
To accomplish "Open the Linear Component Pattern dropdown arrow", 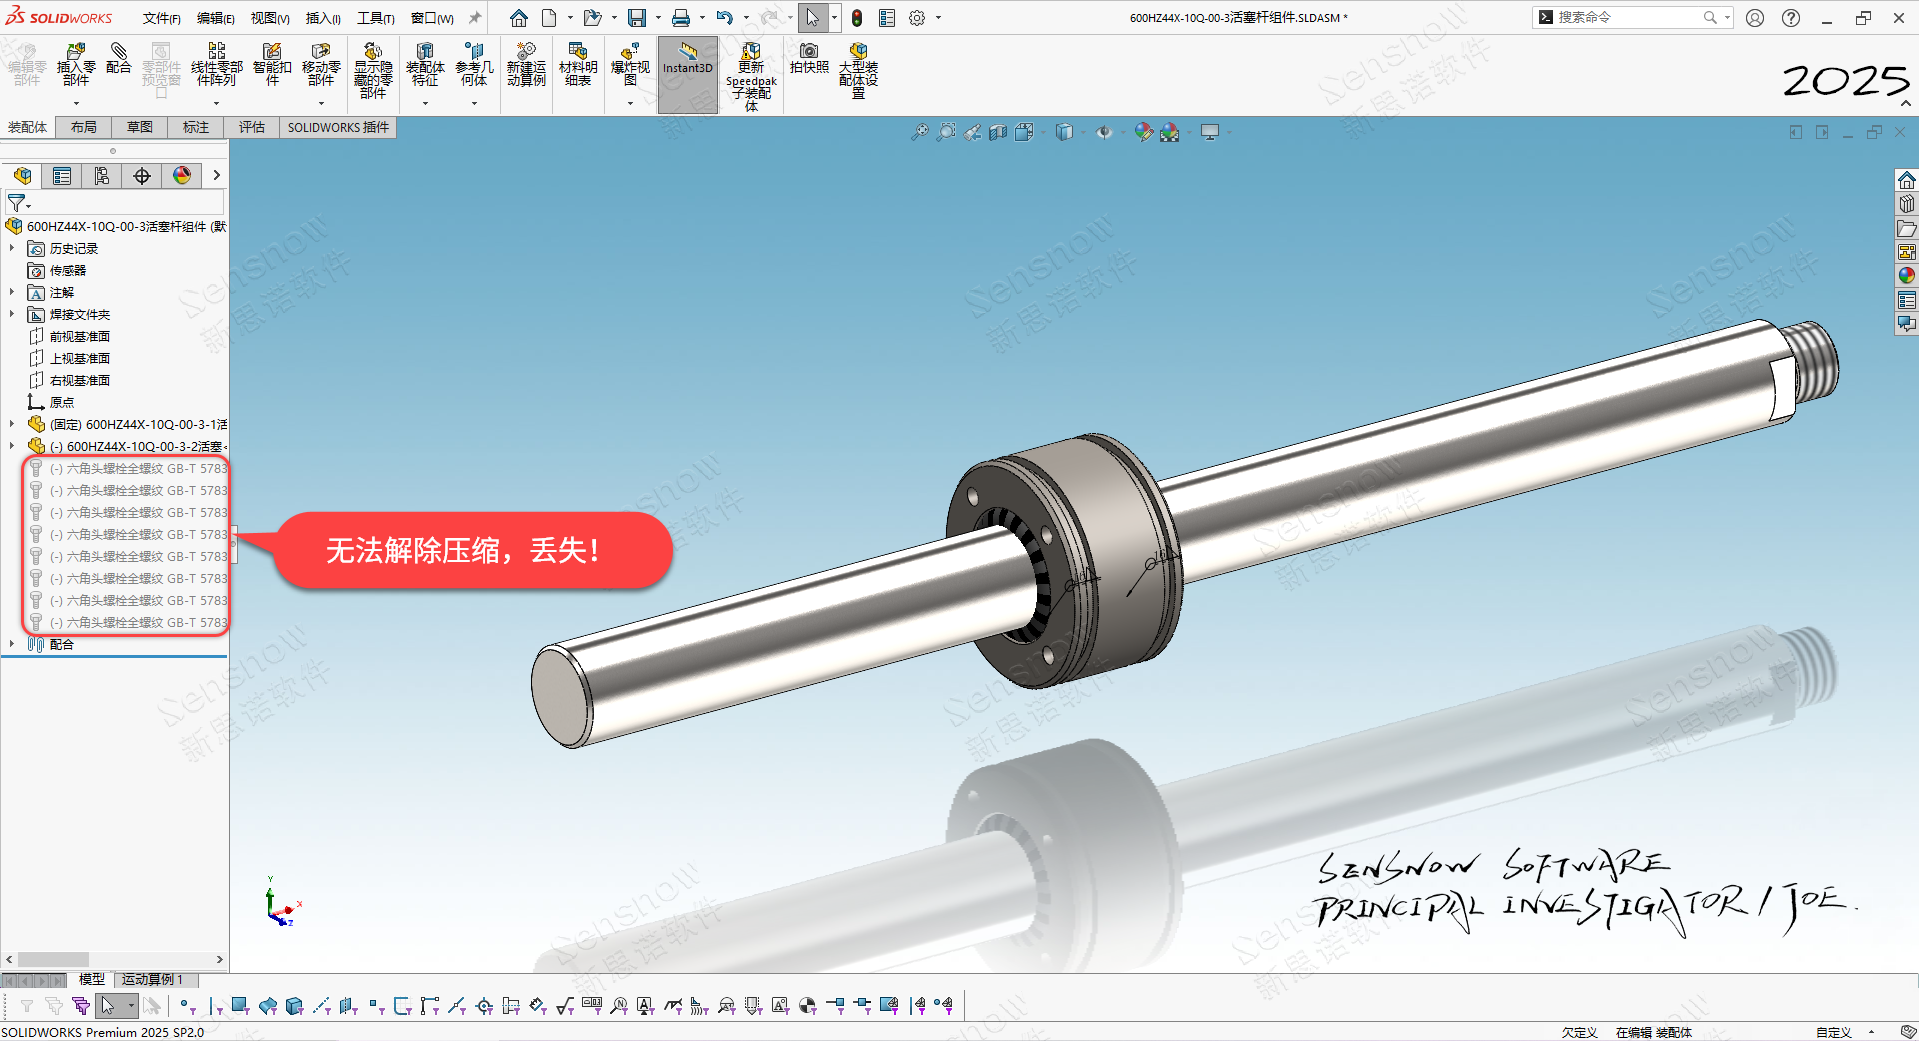I will click(x=216, y=103).
